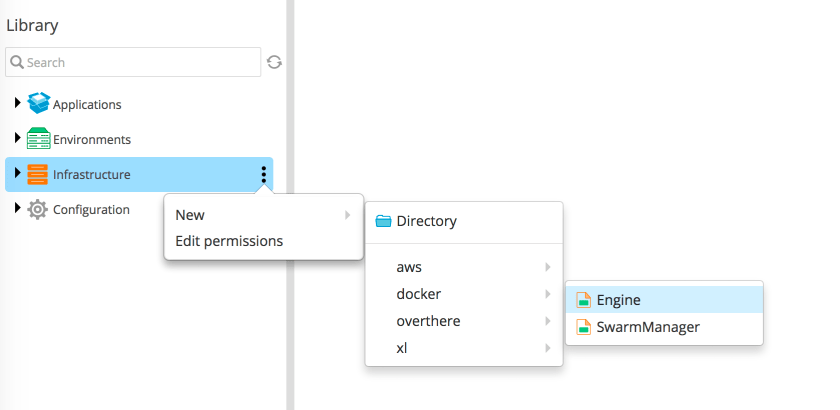Click the SwarmManager file icon
Image resolution: width=840 pixels, height=410 pixels.
coord(582,327)
